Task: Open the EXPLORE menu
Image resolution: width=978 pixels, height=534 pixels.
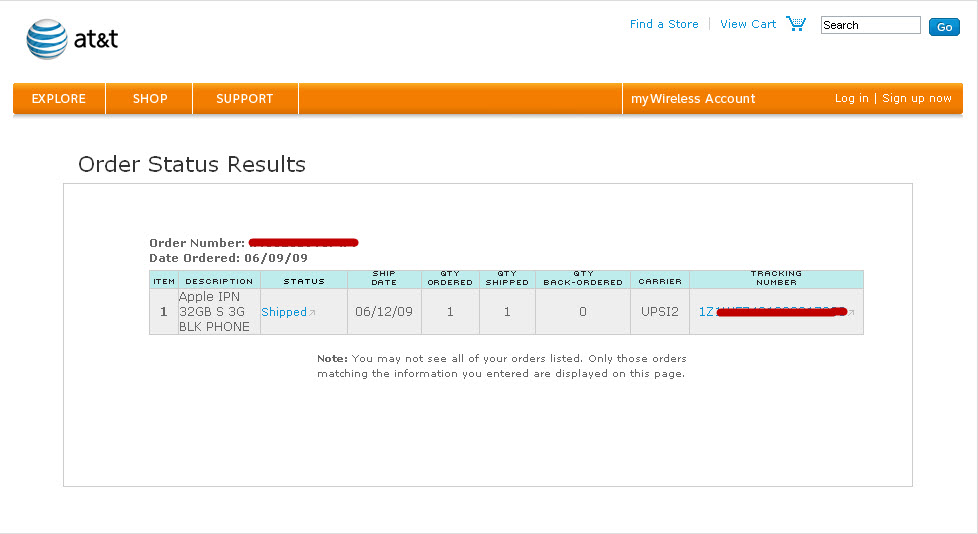Action: point(59,99)
